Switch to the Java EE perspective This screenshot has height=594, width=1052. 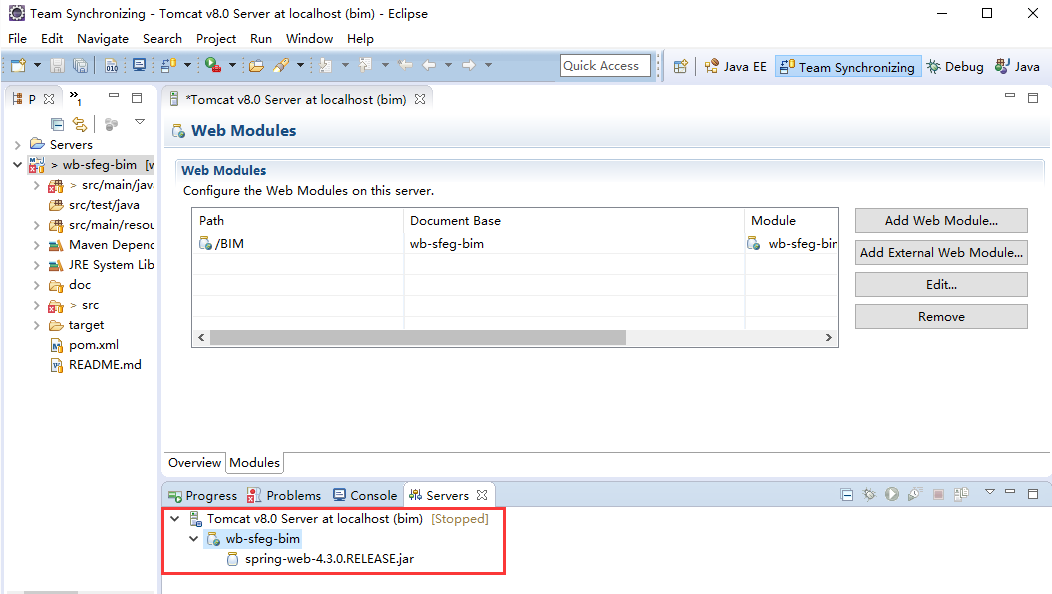[735, 67]
